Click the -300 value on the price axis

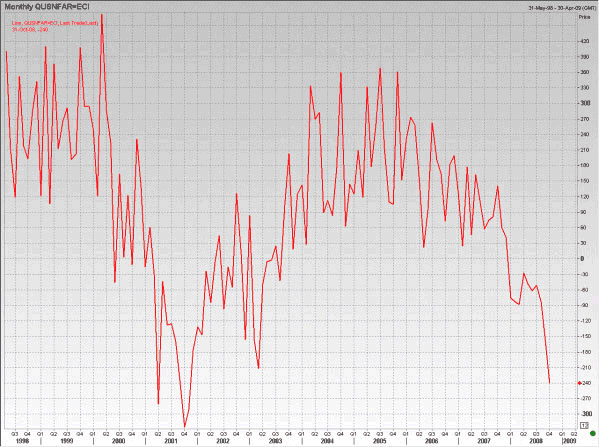pyautogui.click(x=586, y=414)
